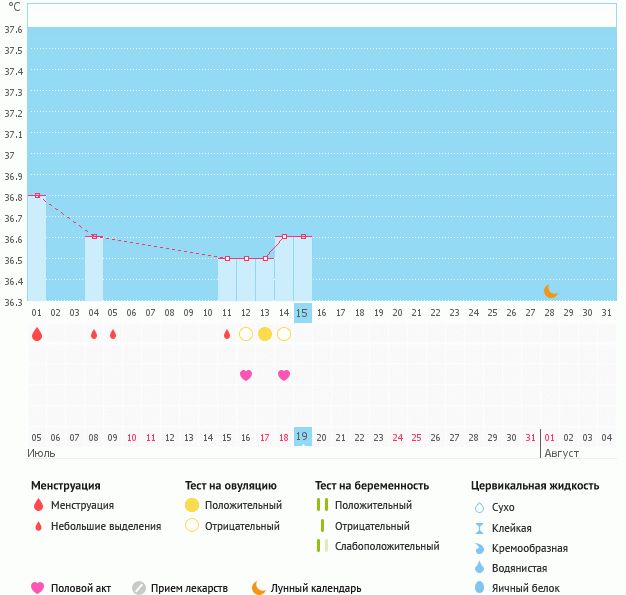The image size is (626, 595).
Task: Click the large menstruation drop on day 01
Action: (37, 334)
